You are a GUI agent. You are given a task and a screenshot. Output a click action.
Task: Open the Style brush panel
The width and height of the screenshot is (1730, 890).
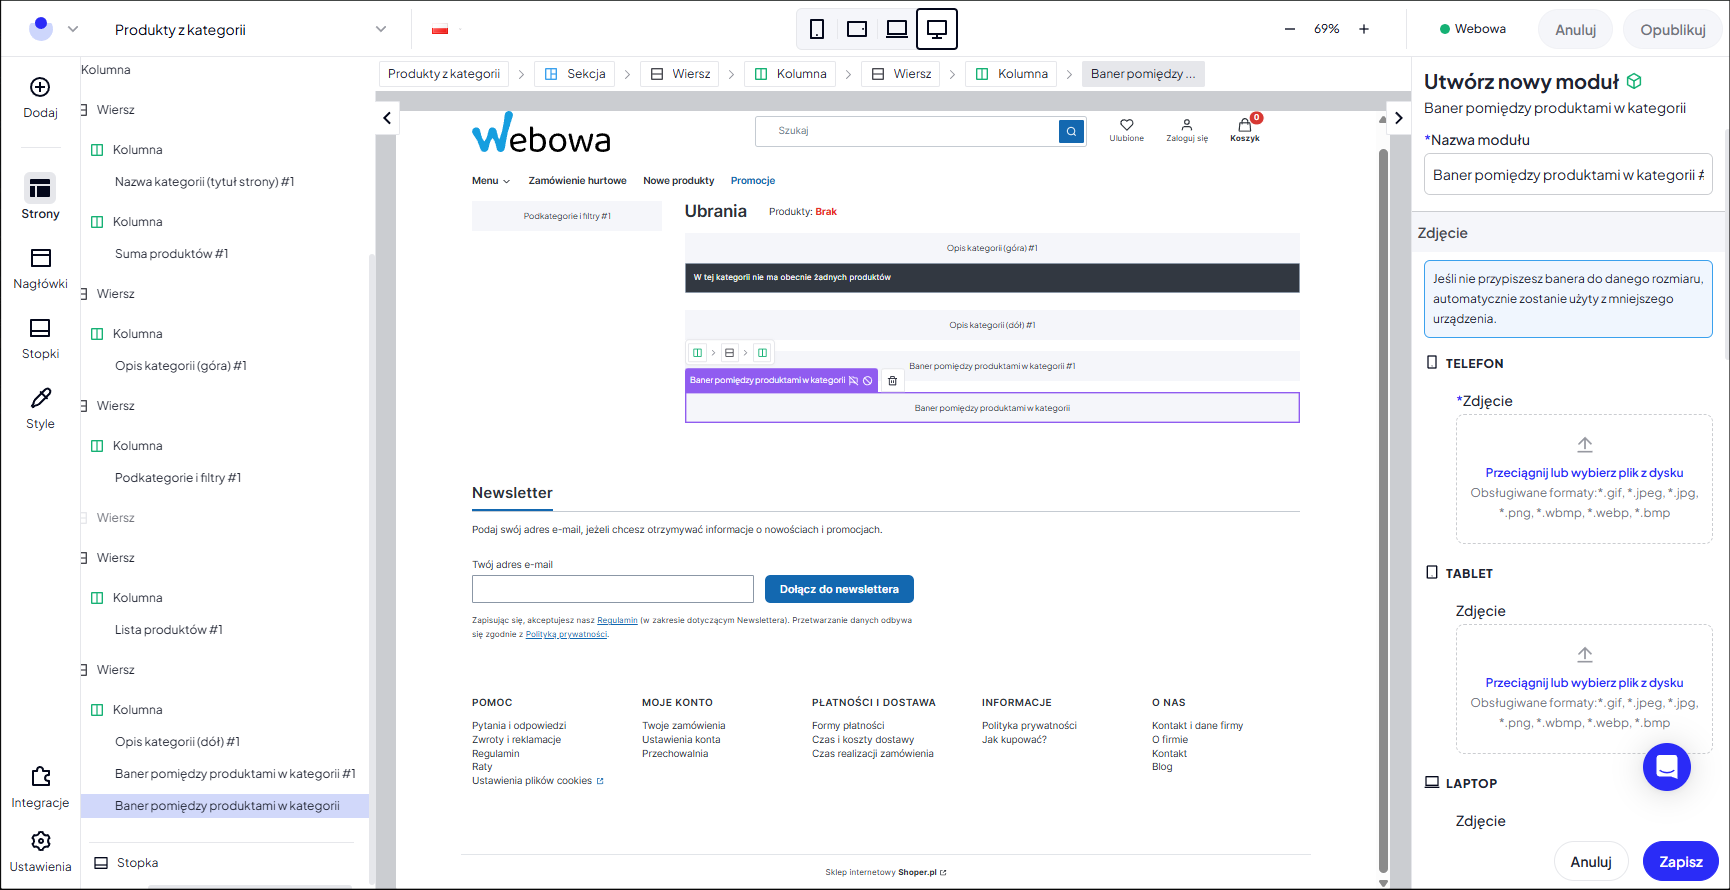pos(40,408)
